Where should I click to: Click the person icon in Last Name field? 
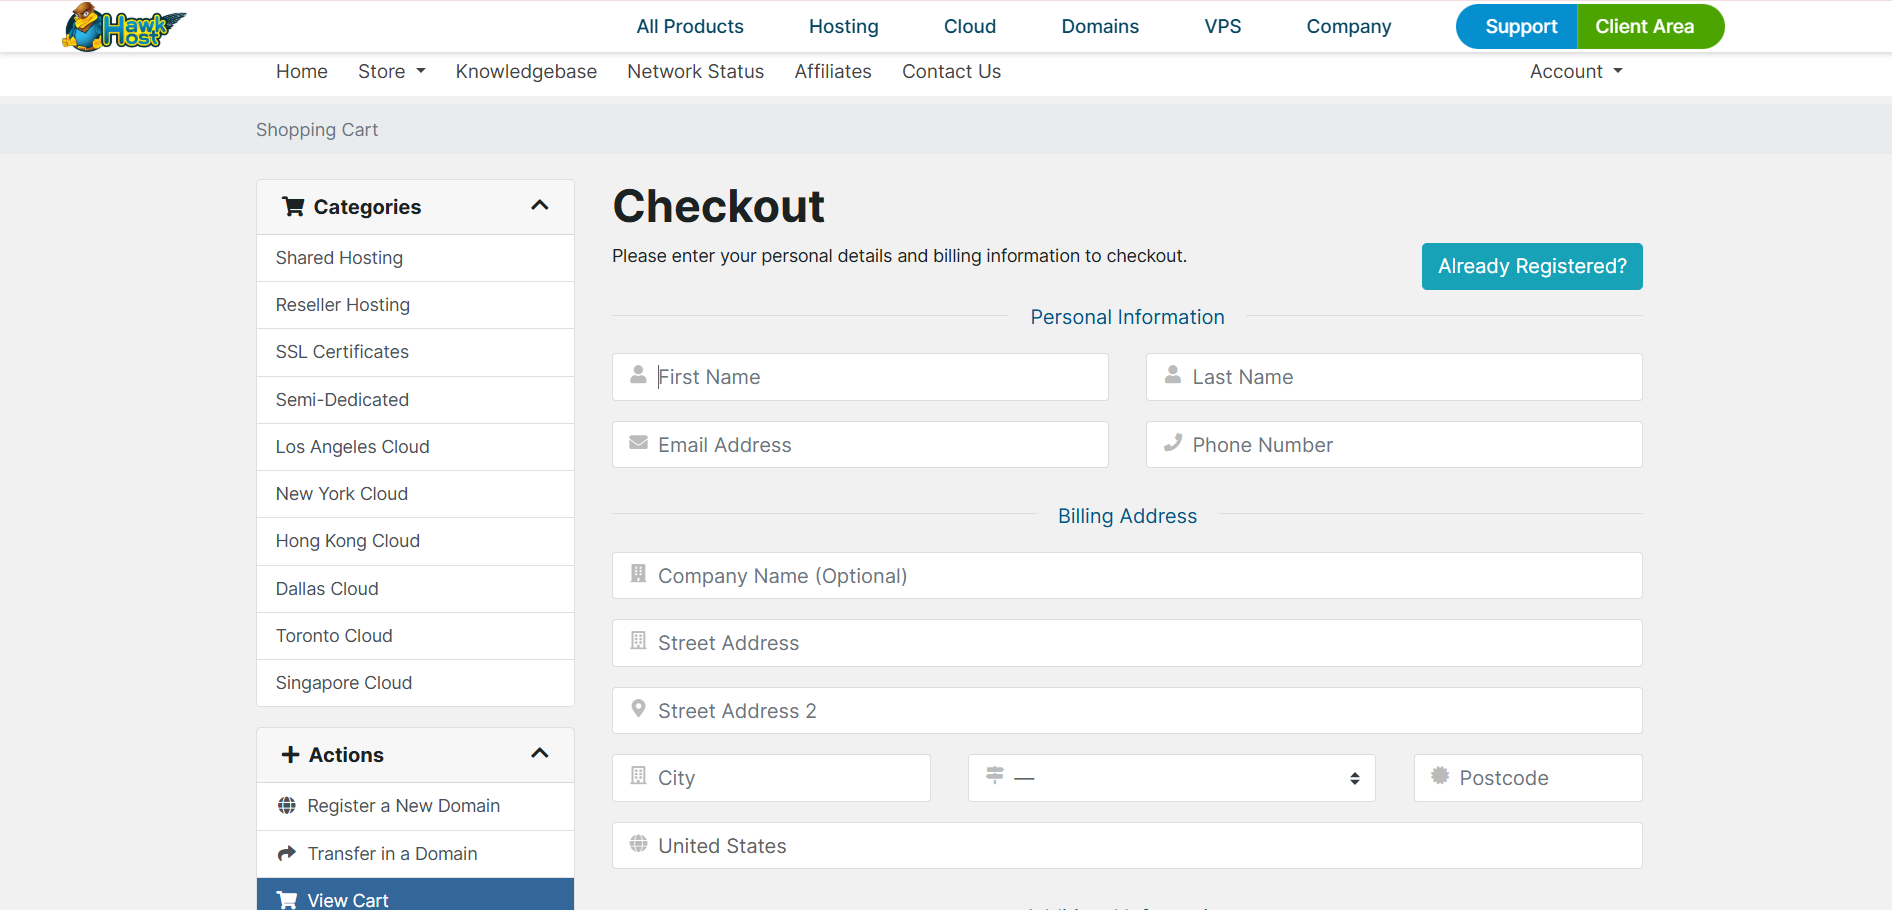point(1173,375)
